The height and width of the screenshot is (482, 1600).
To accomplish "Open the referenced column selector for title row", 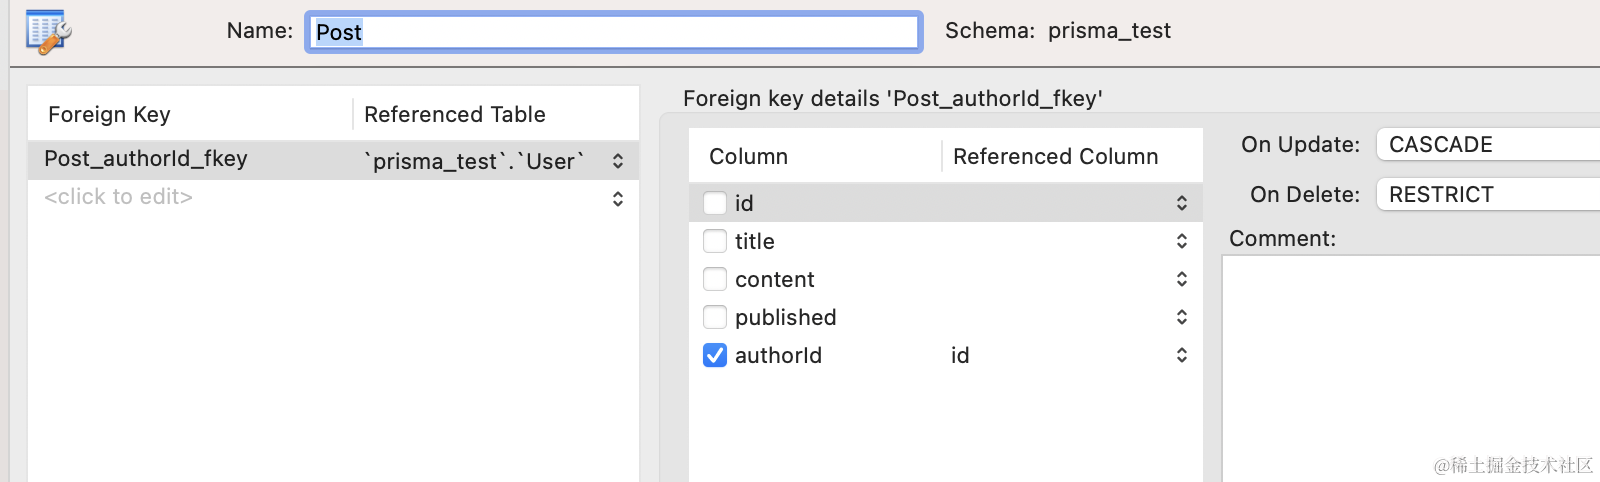I will [1181, 241].
